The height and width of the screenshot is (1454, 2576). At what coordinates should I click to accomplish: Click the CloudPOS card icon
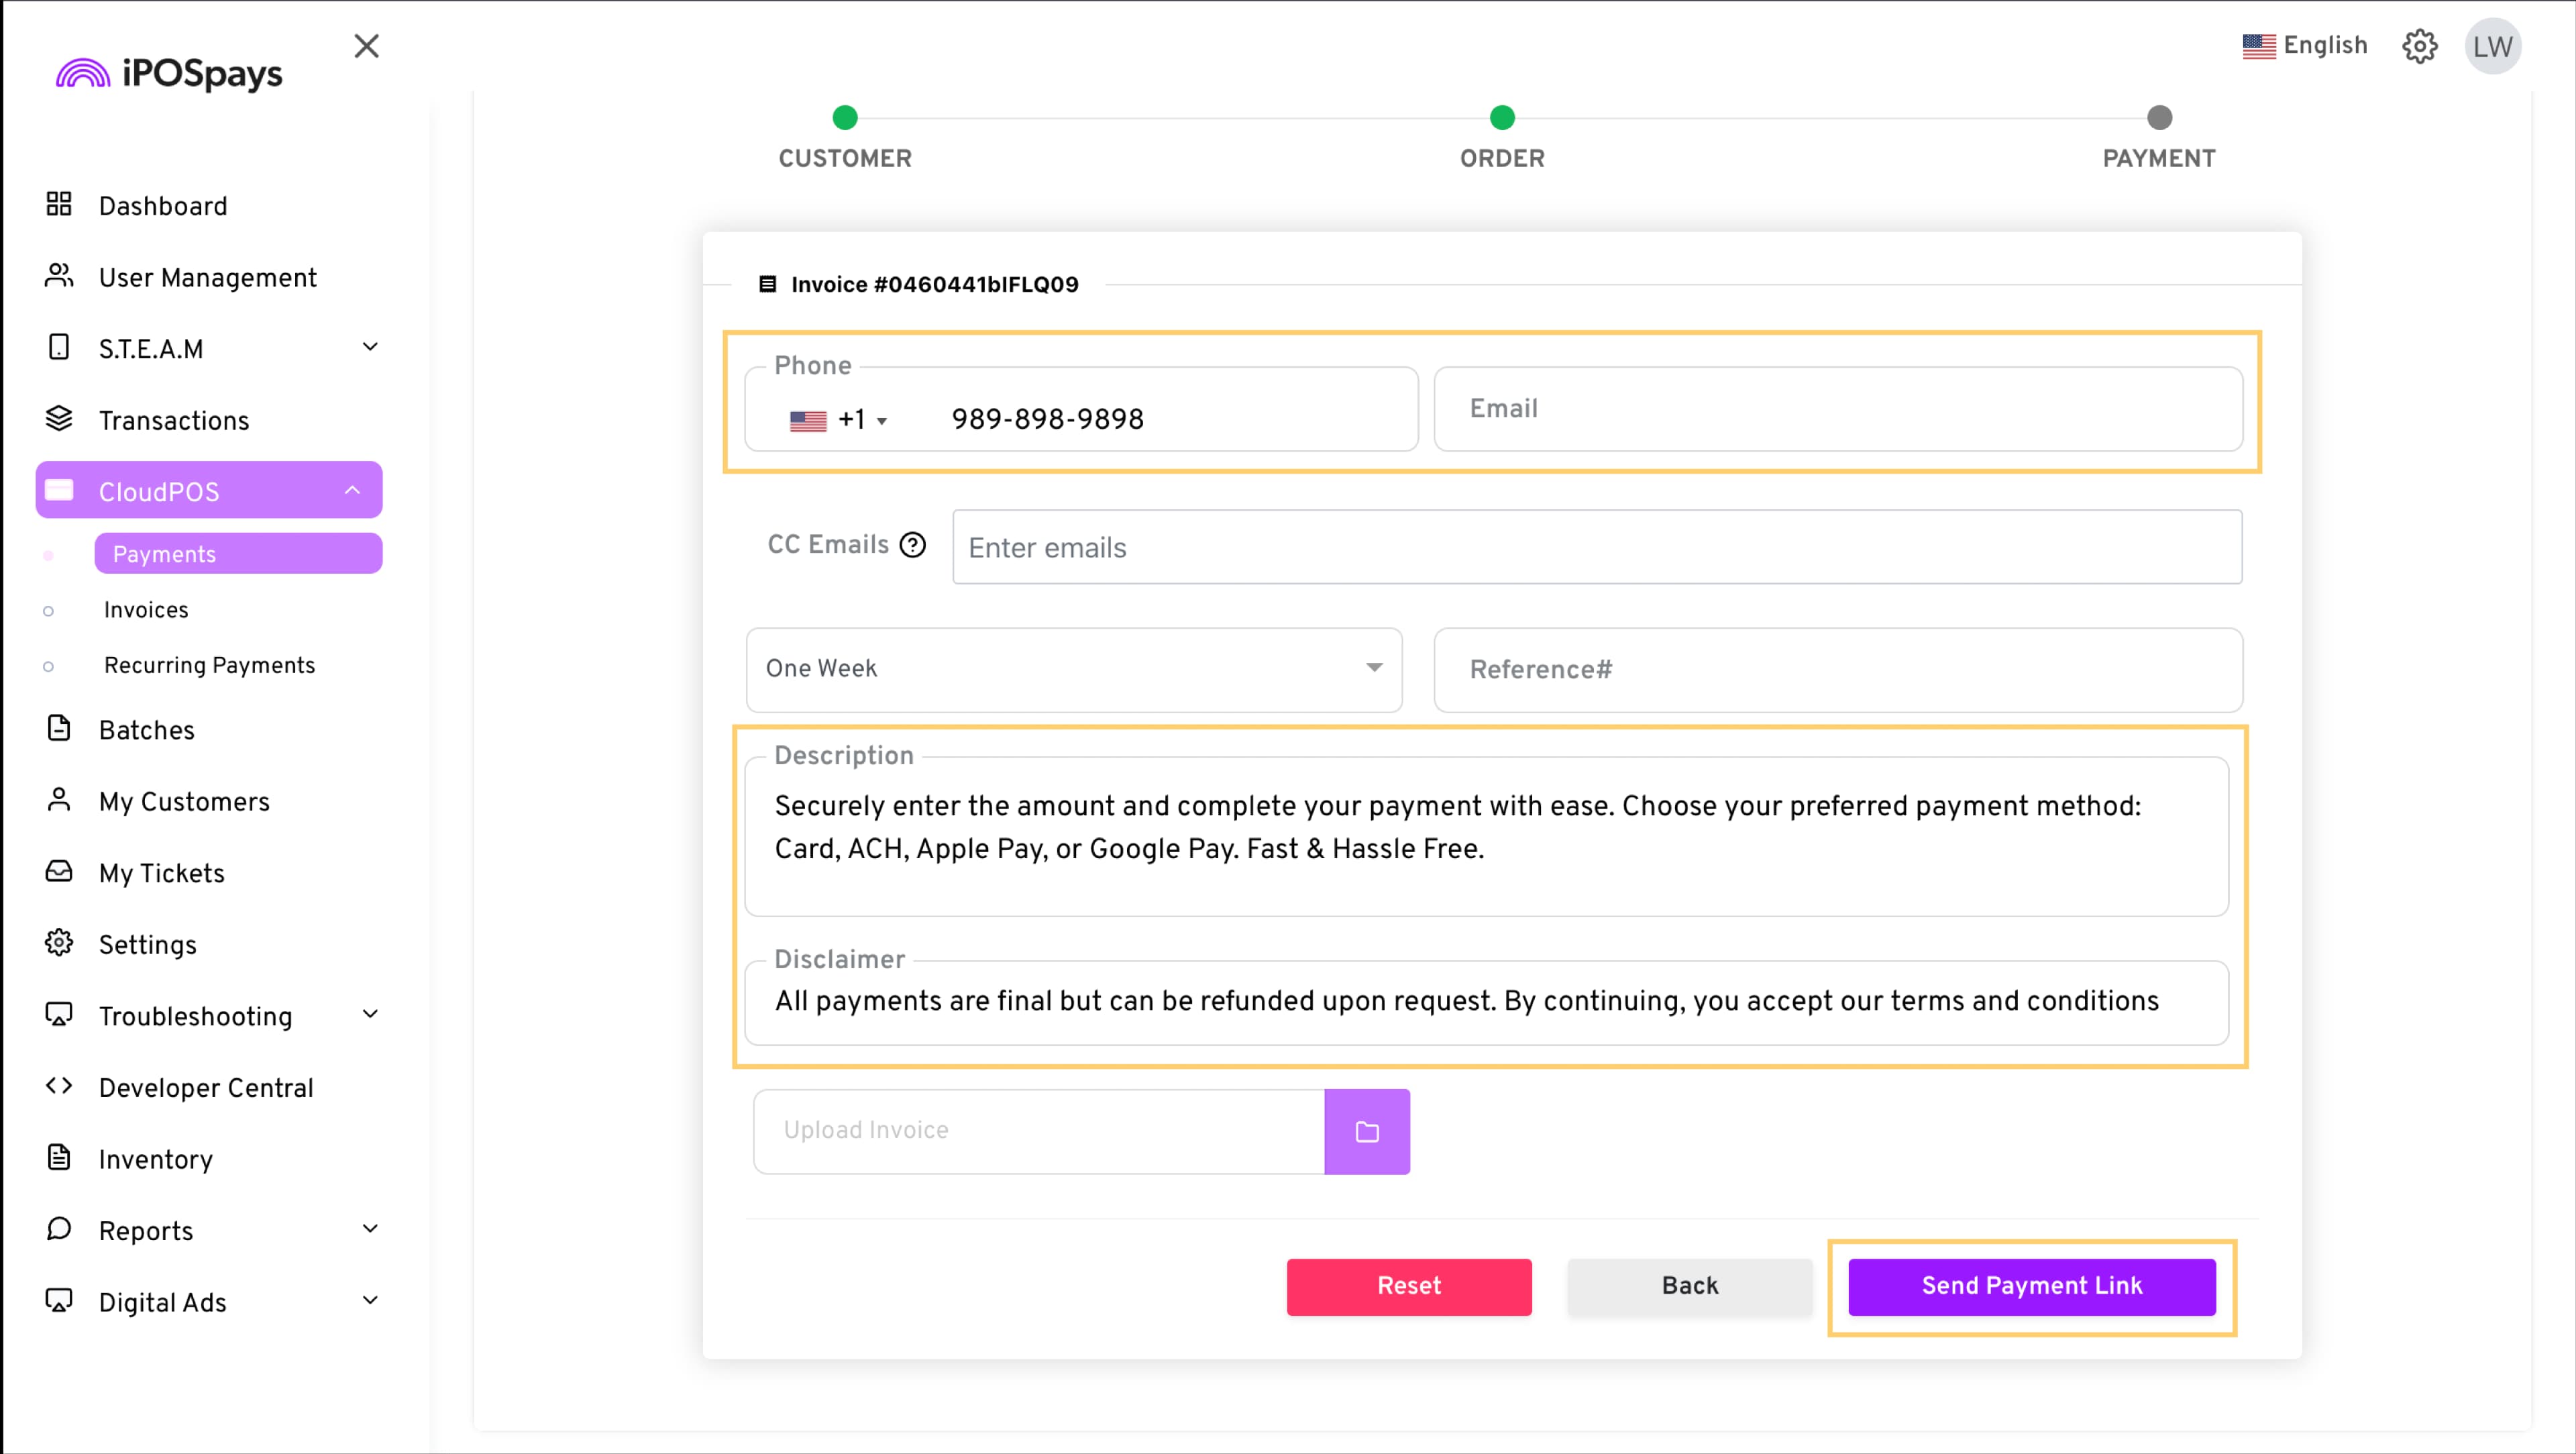click(x=59, y=490)
